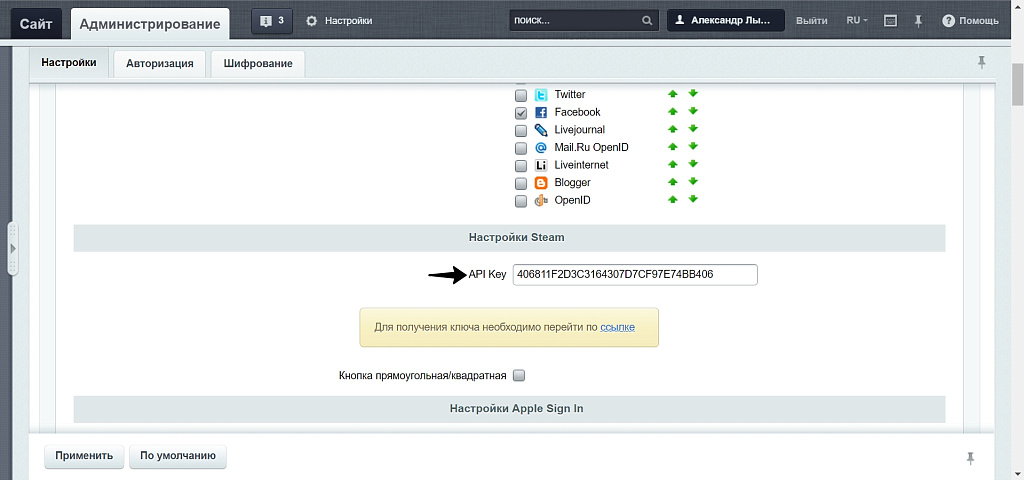
Task: Enable the Twitter checkbox
Action: click(521, 95)
